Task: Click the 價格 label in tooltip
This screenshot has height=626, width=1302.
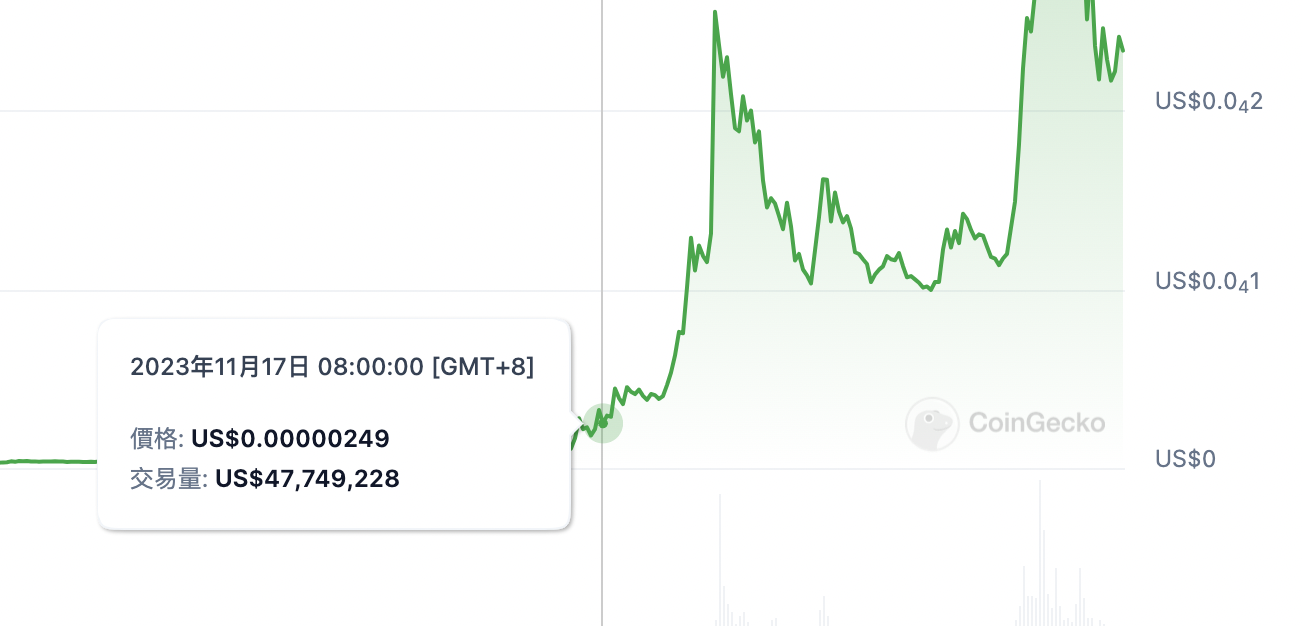Action: click(x=155, y=438)
